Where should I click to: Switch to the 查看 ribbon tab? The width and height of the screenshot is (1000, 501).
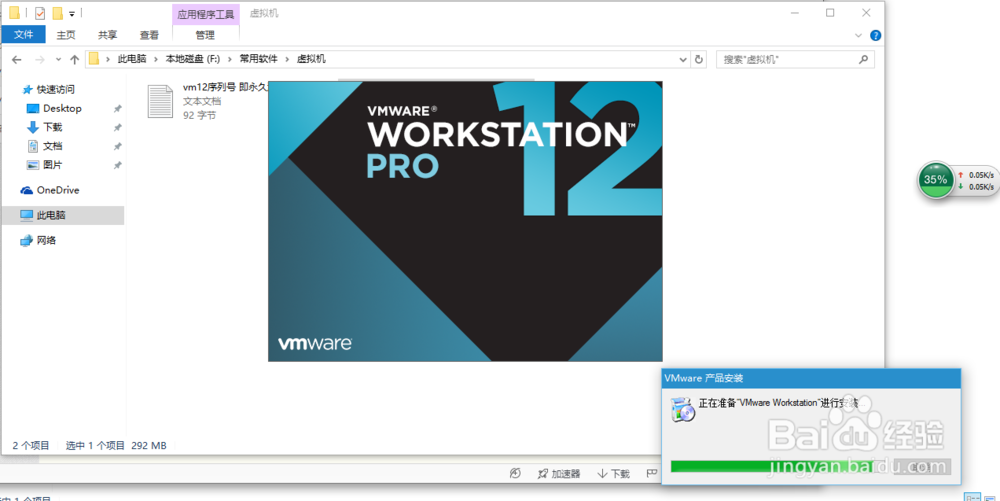pyautogui.click(x=149, y=35)
